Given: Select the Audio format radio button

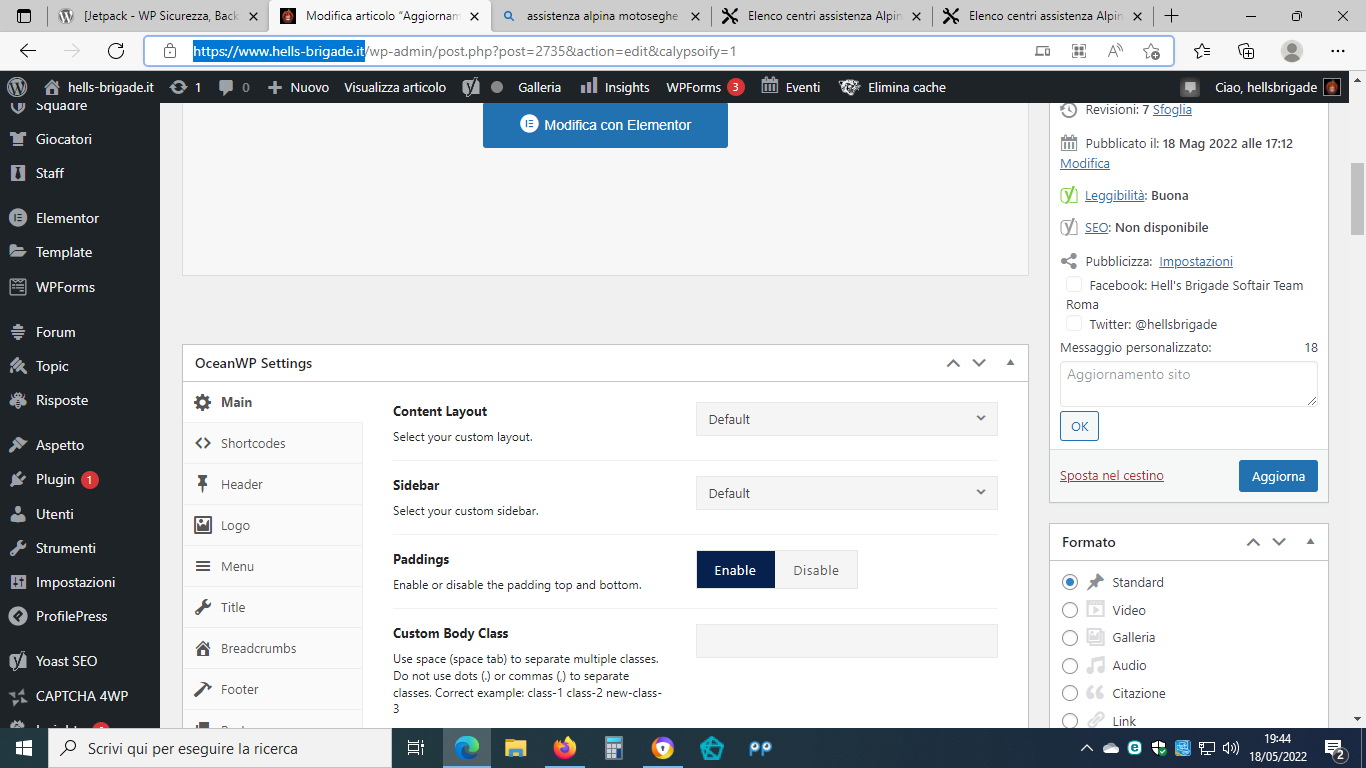Looking at the screenshot, I should click(x=1070, y=665).
